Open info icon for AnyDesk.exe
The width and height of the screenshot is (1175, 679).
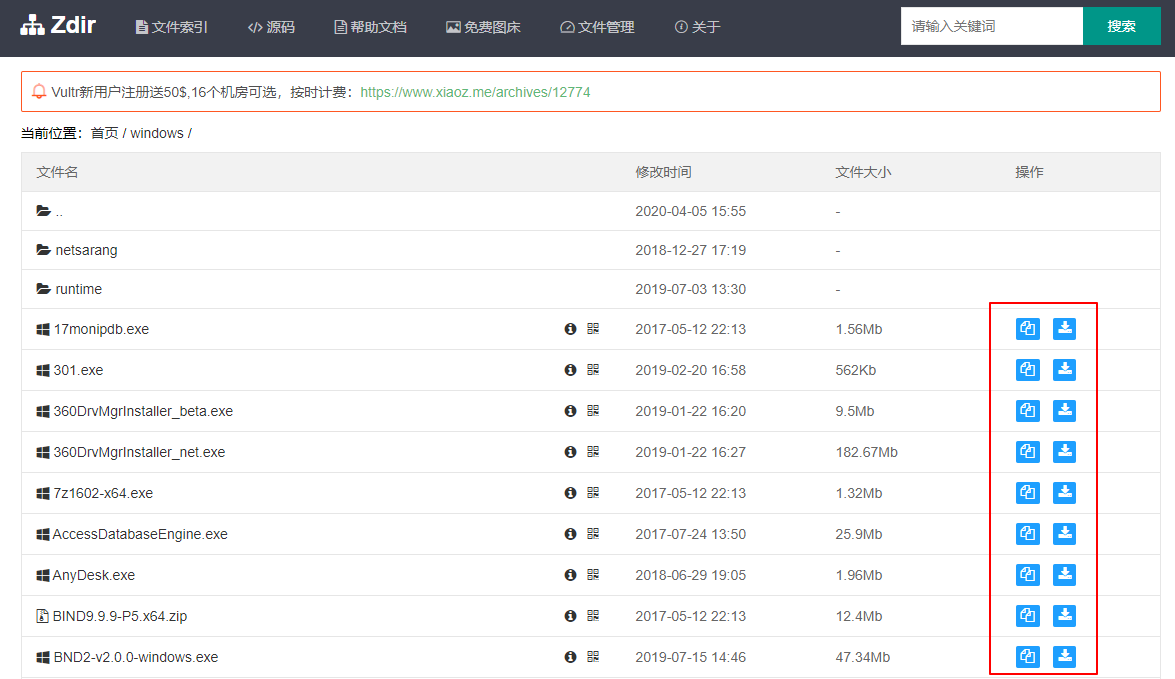tap(570, 575)
